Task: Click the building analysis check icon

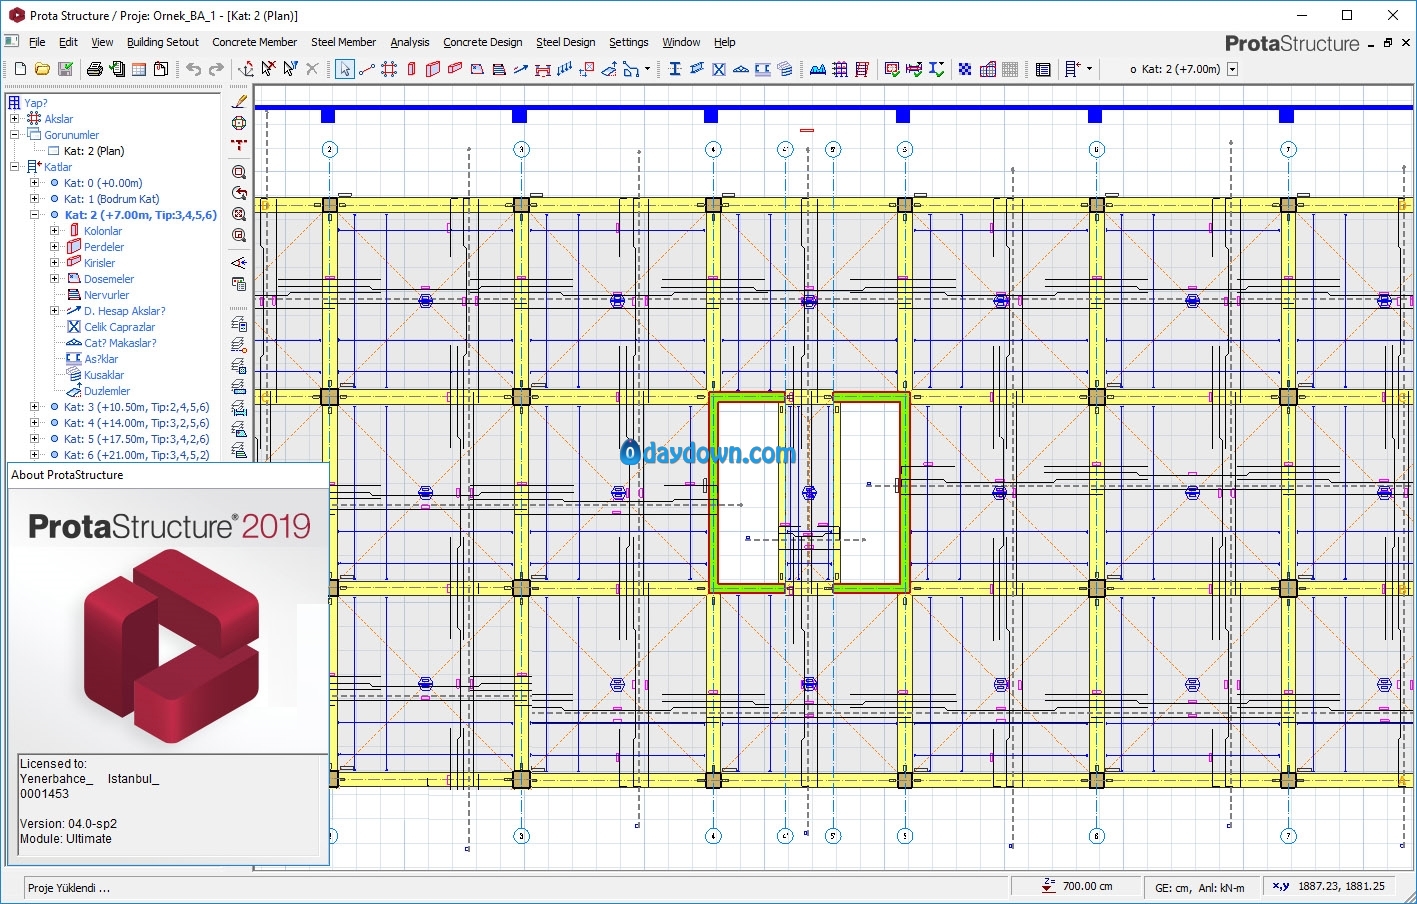Action: 892,69
